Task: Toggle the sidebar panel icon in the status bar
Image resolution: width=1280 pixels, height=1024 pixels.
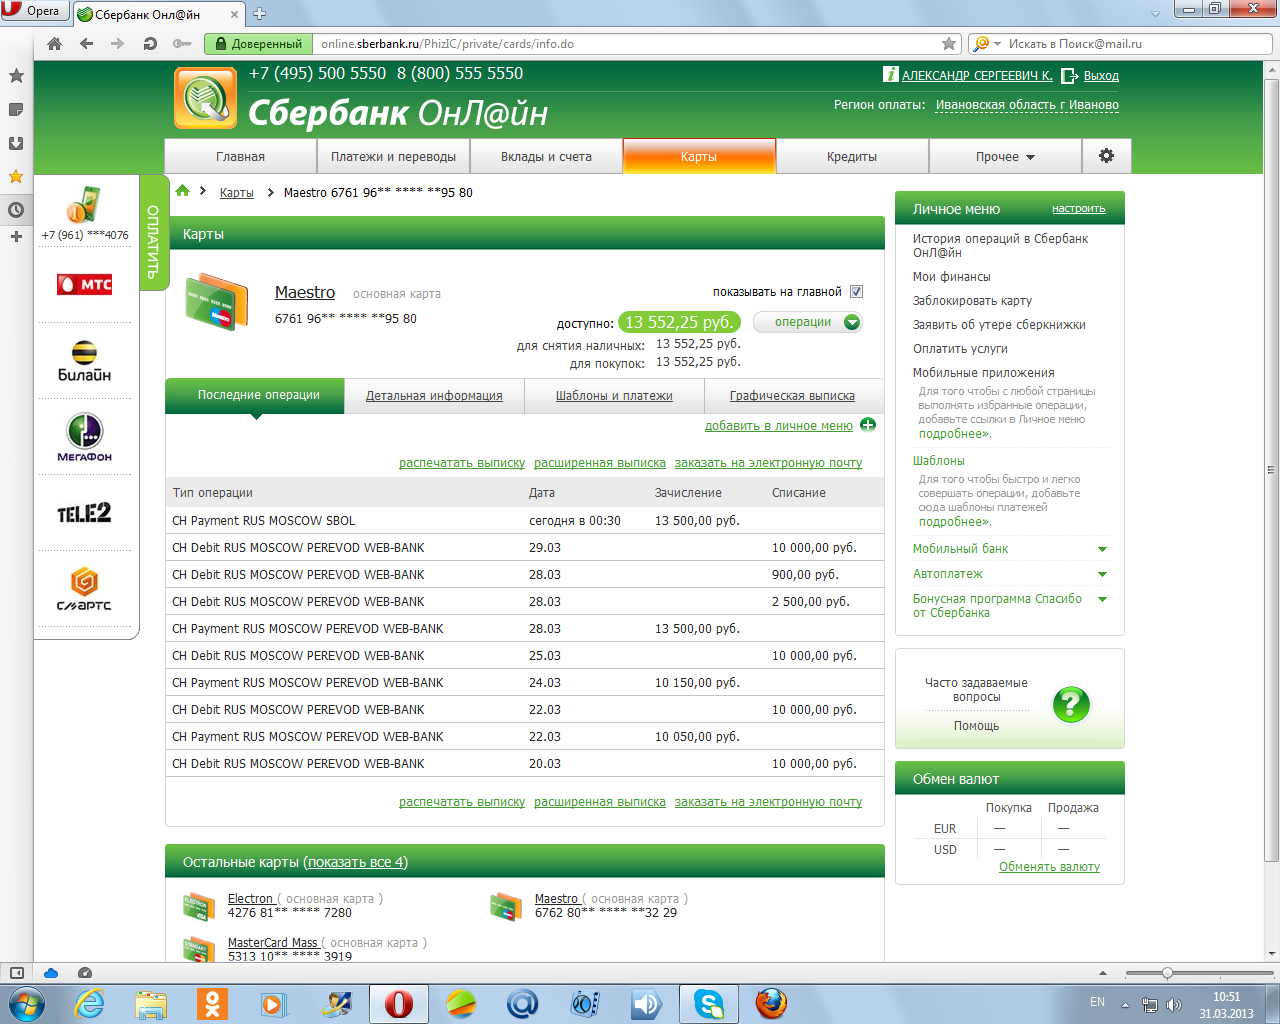Action: (17, 973)
